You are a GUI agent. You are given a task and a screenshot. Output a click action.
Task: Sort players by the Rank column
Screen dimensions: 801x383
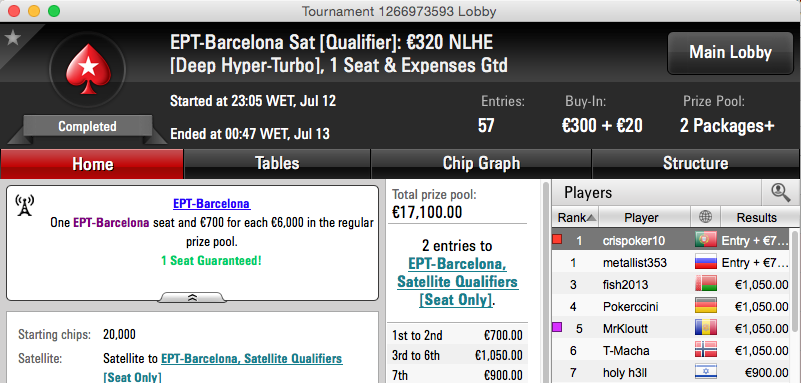[x=576, y=218]
